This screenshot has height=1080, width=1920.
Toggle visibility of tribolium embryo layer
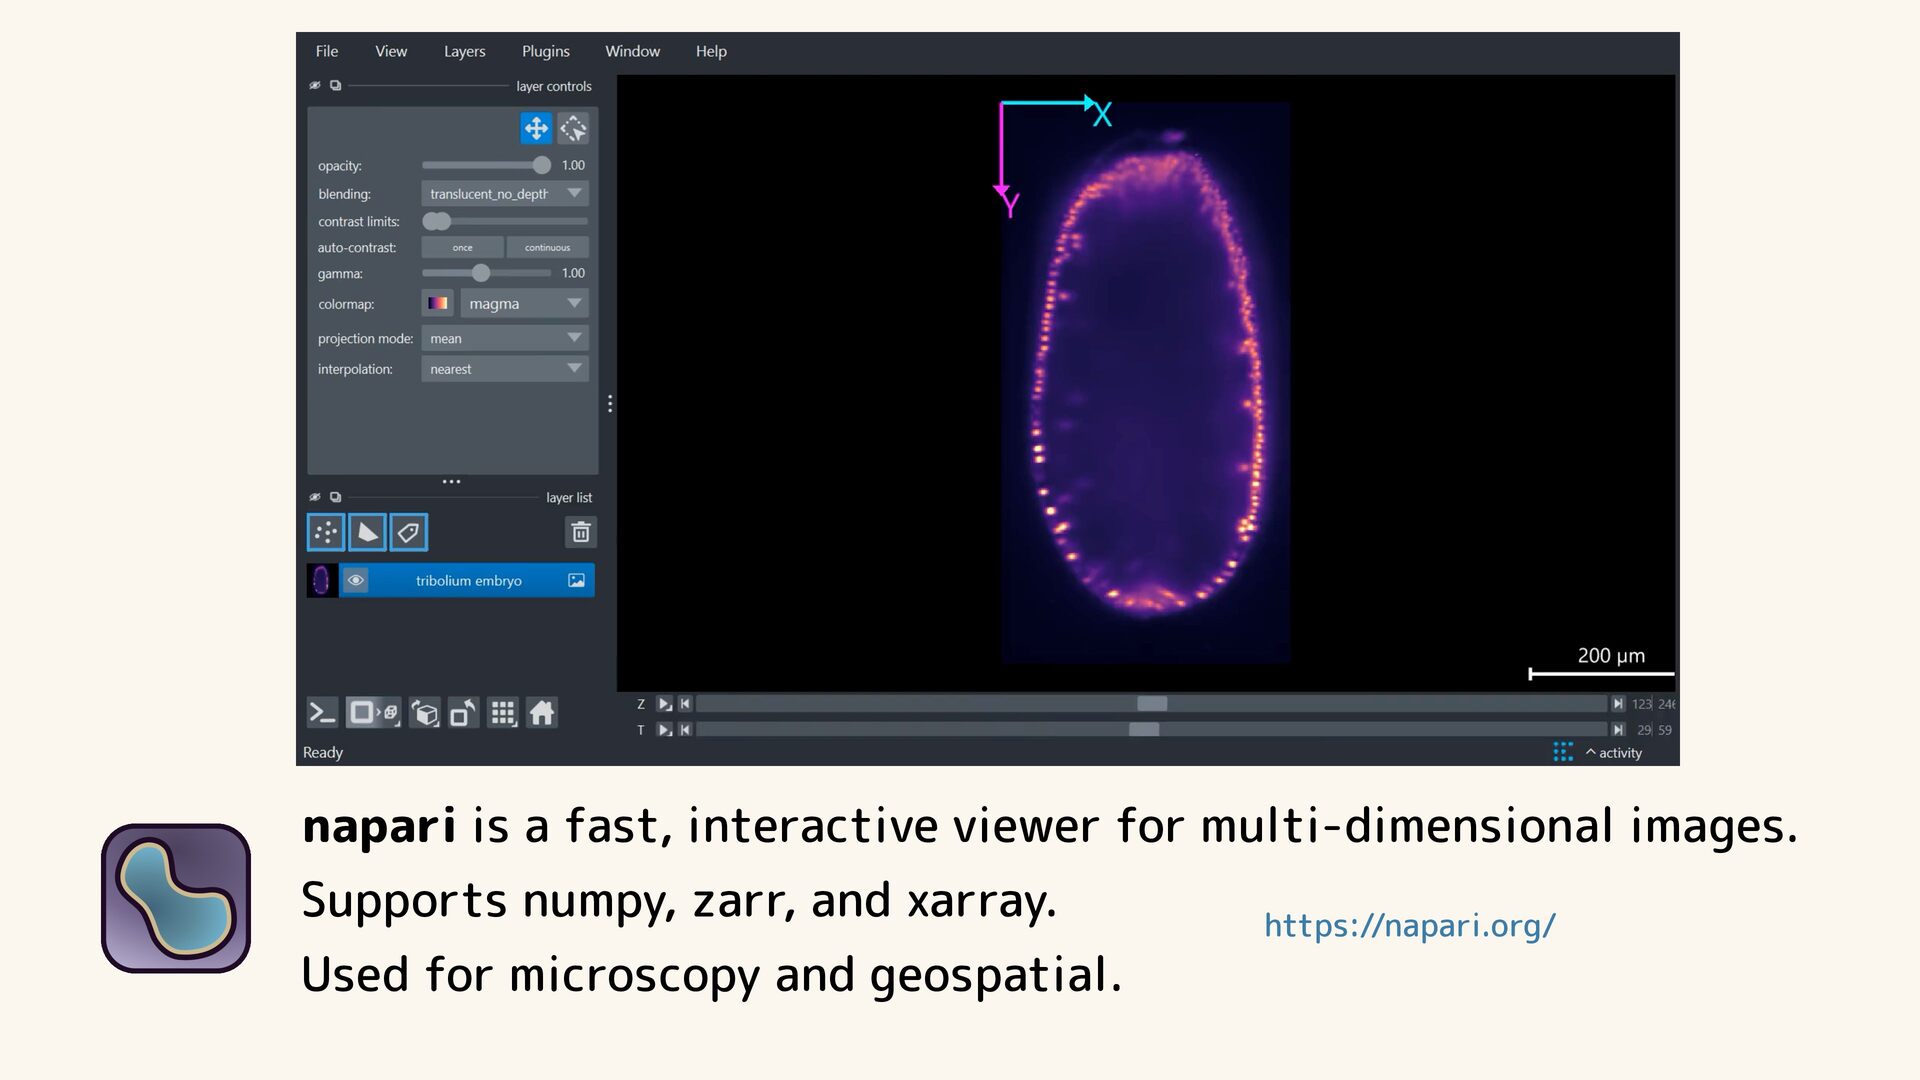click(x=355, y=580)
